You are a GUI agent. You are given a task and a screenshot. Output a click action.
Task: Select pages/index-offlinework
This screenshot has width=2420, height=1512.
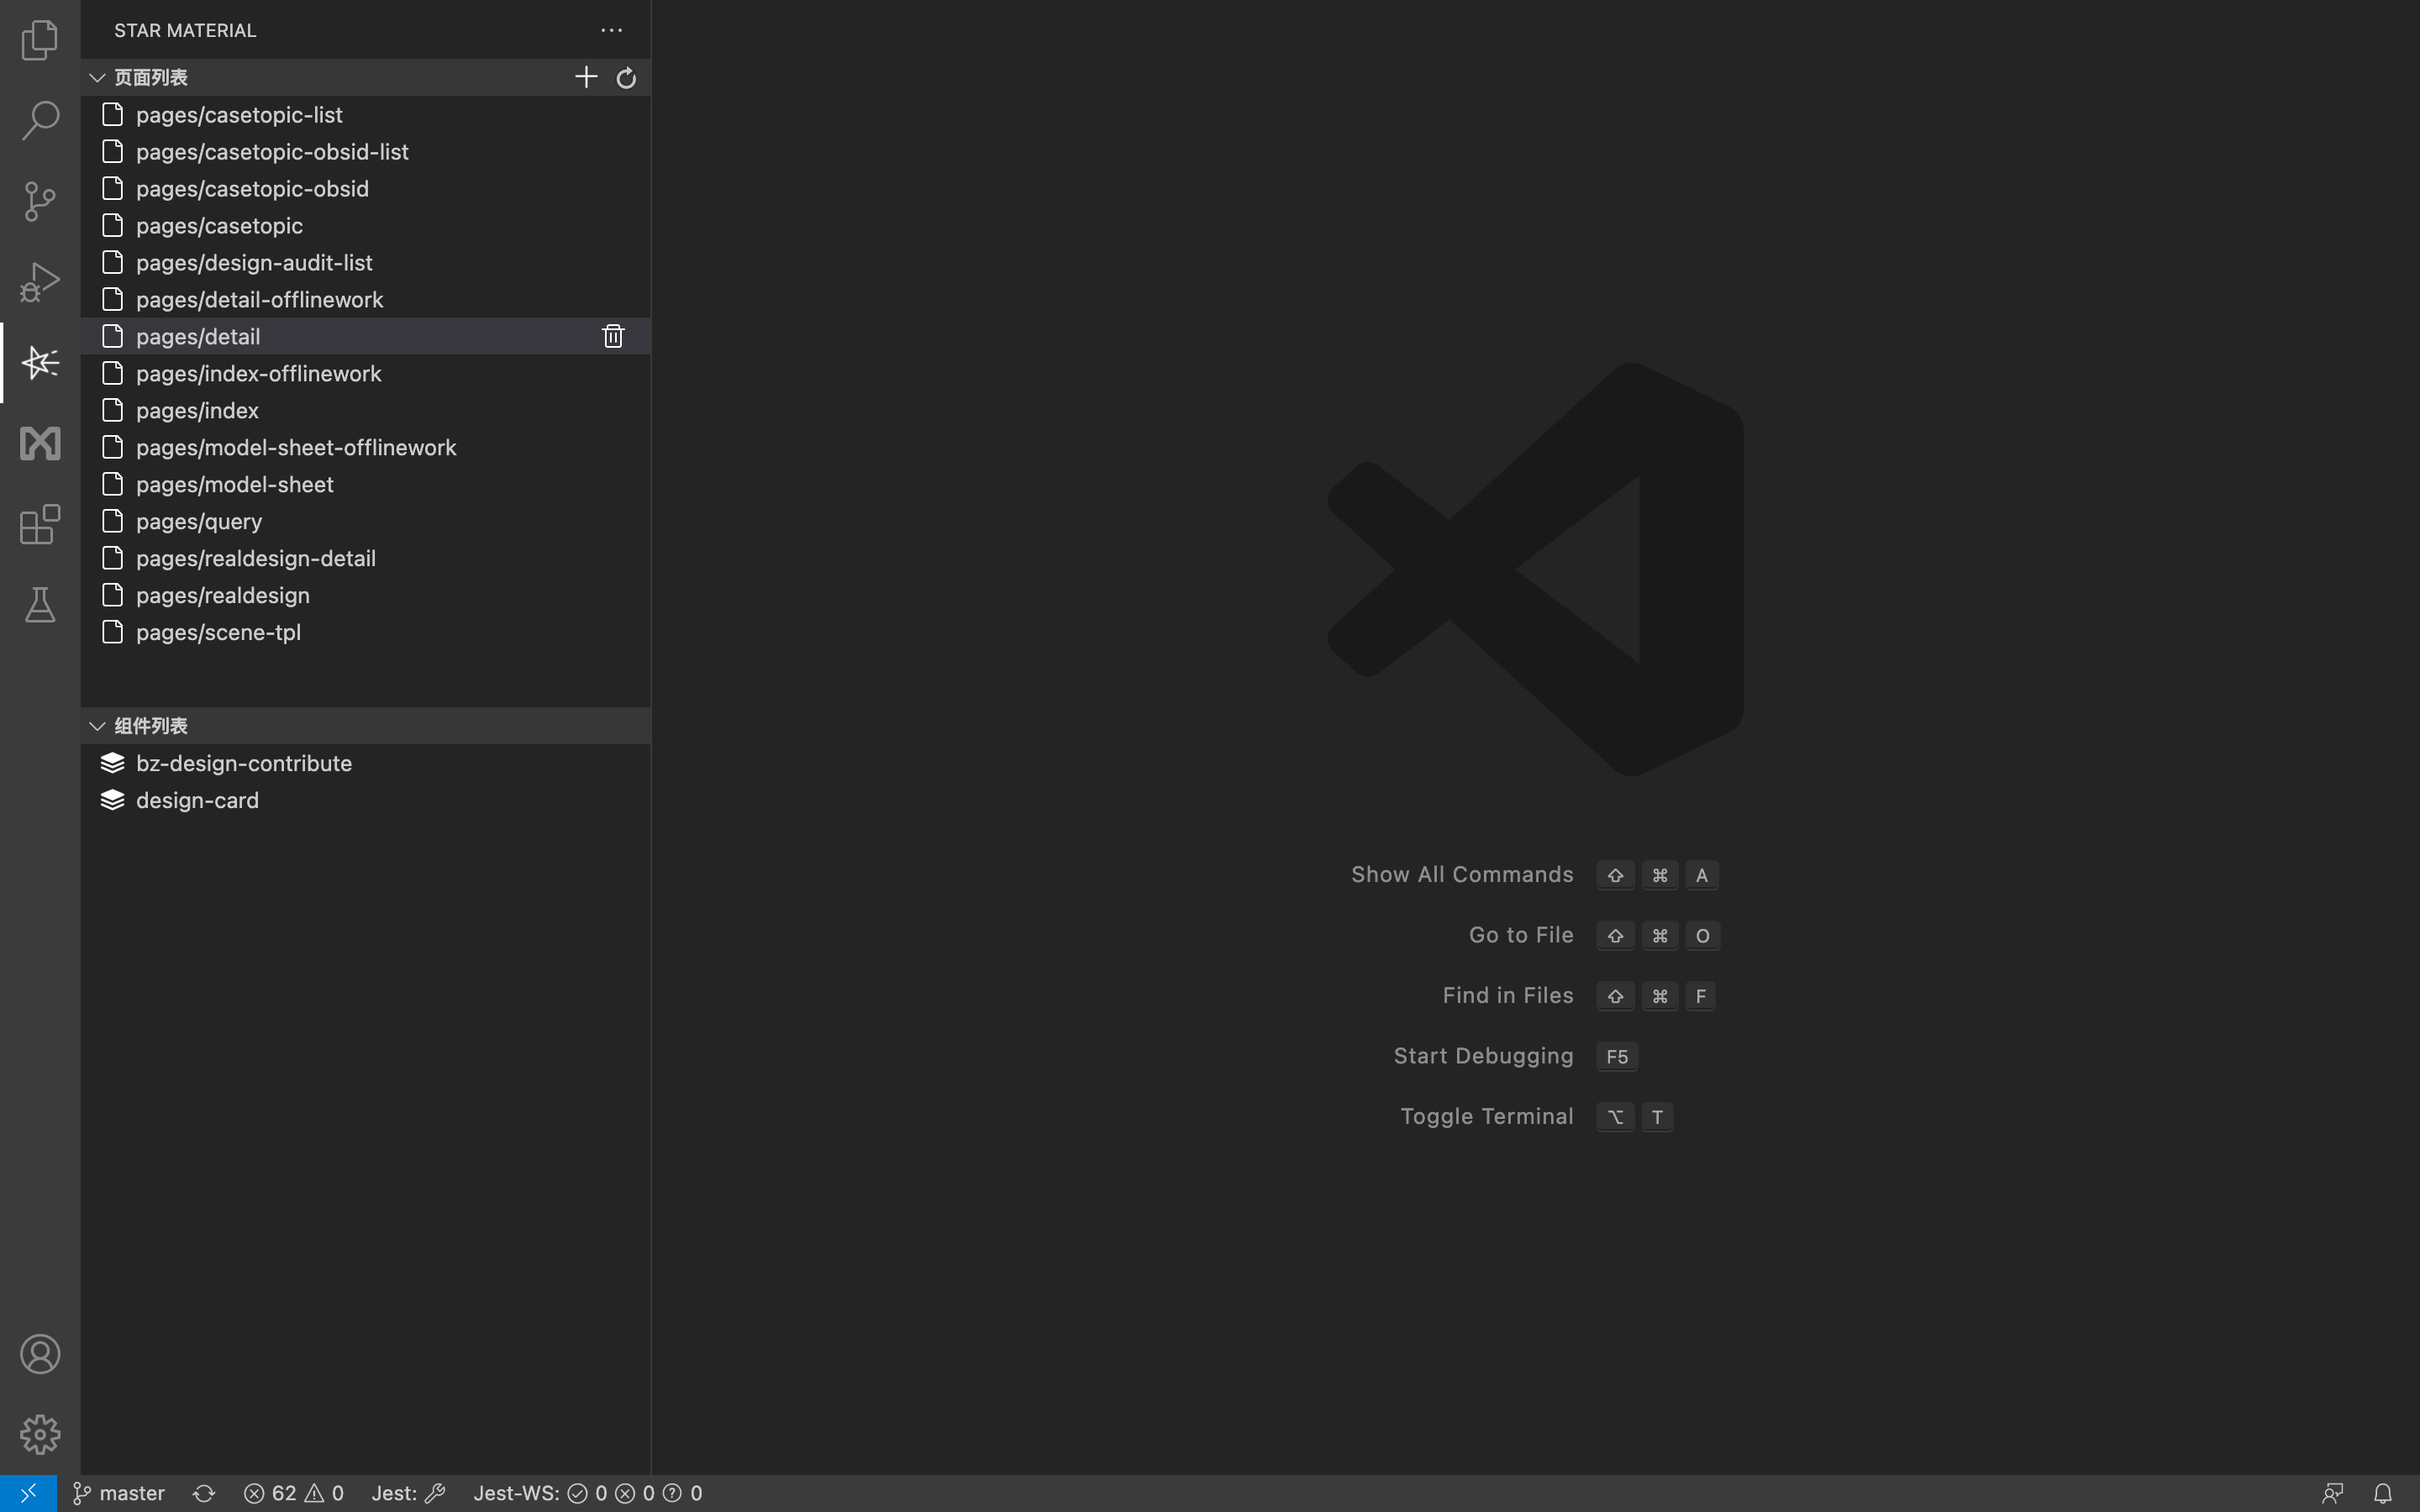[366, 373]
